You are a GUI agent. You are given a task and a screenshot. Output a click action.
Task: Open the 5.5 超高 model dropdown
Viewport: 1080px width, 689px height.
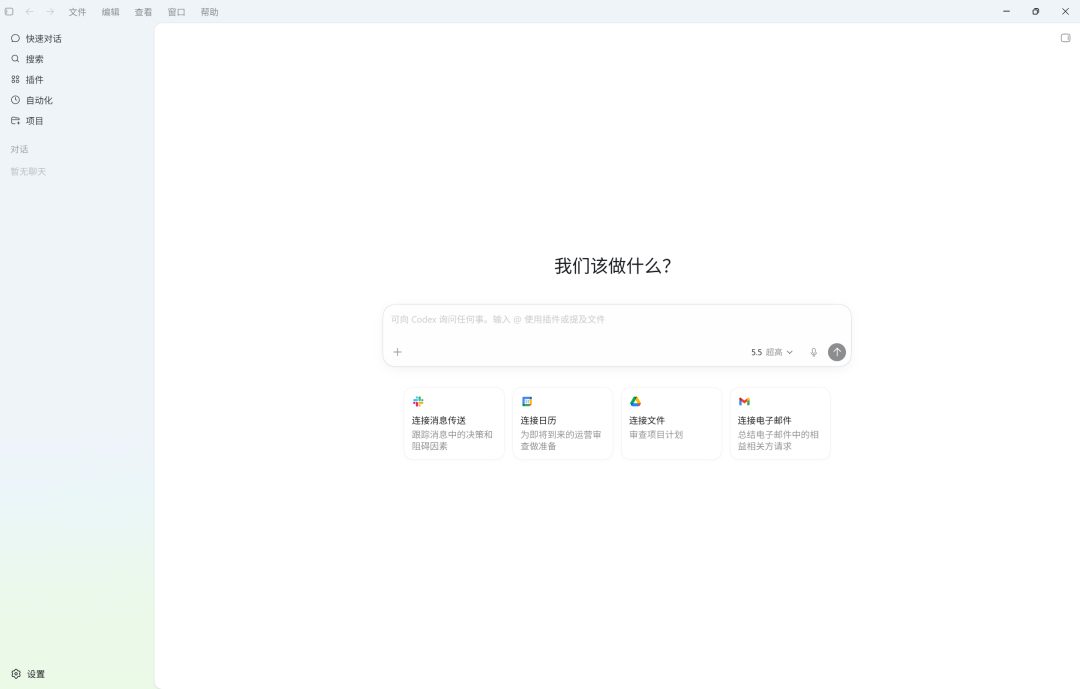(772, 352)
